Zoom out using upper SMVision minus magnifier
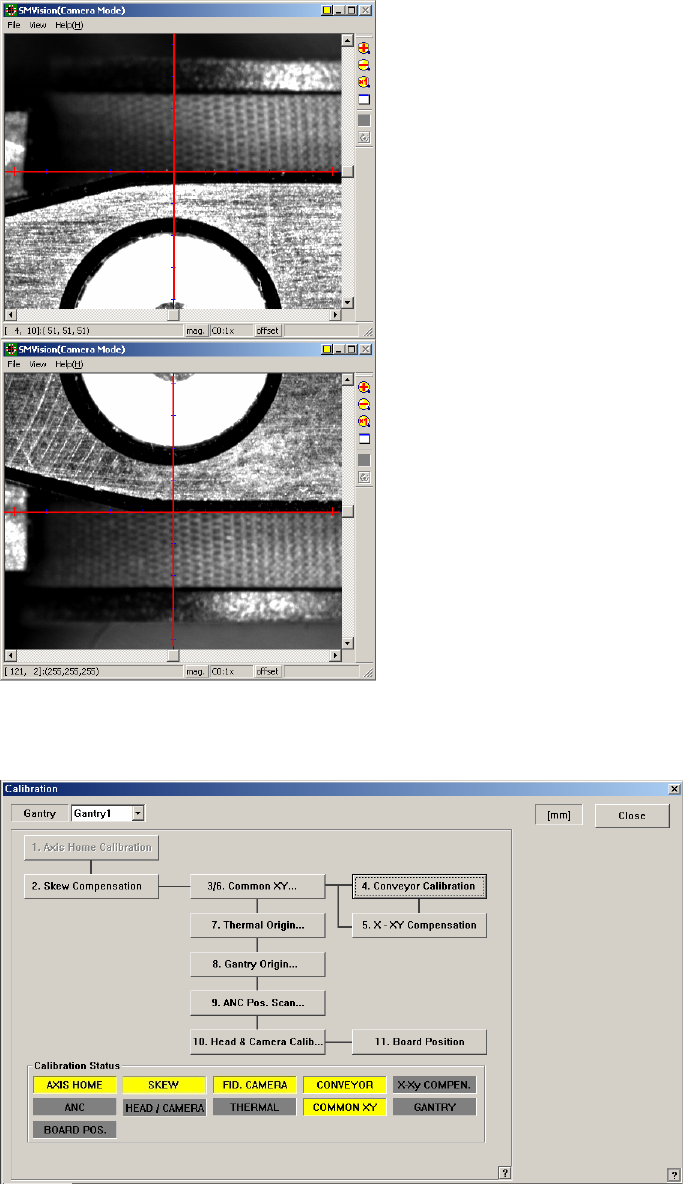The image size is (683, 1184). coord(364,65)
